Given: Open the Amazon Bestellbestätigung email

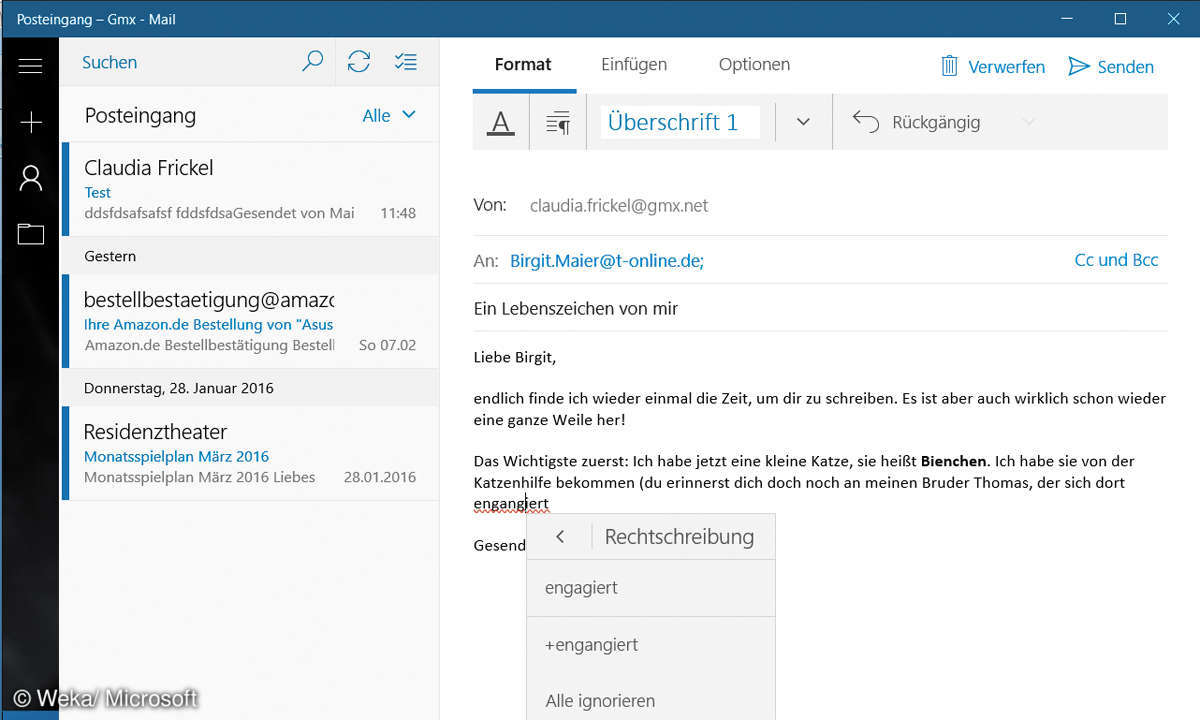Looking at the screenshot, I should coord(250,322).
